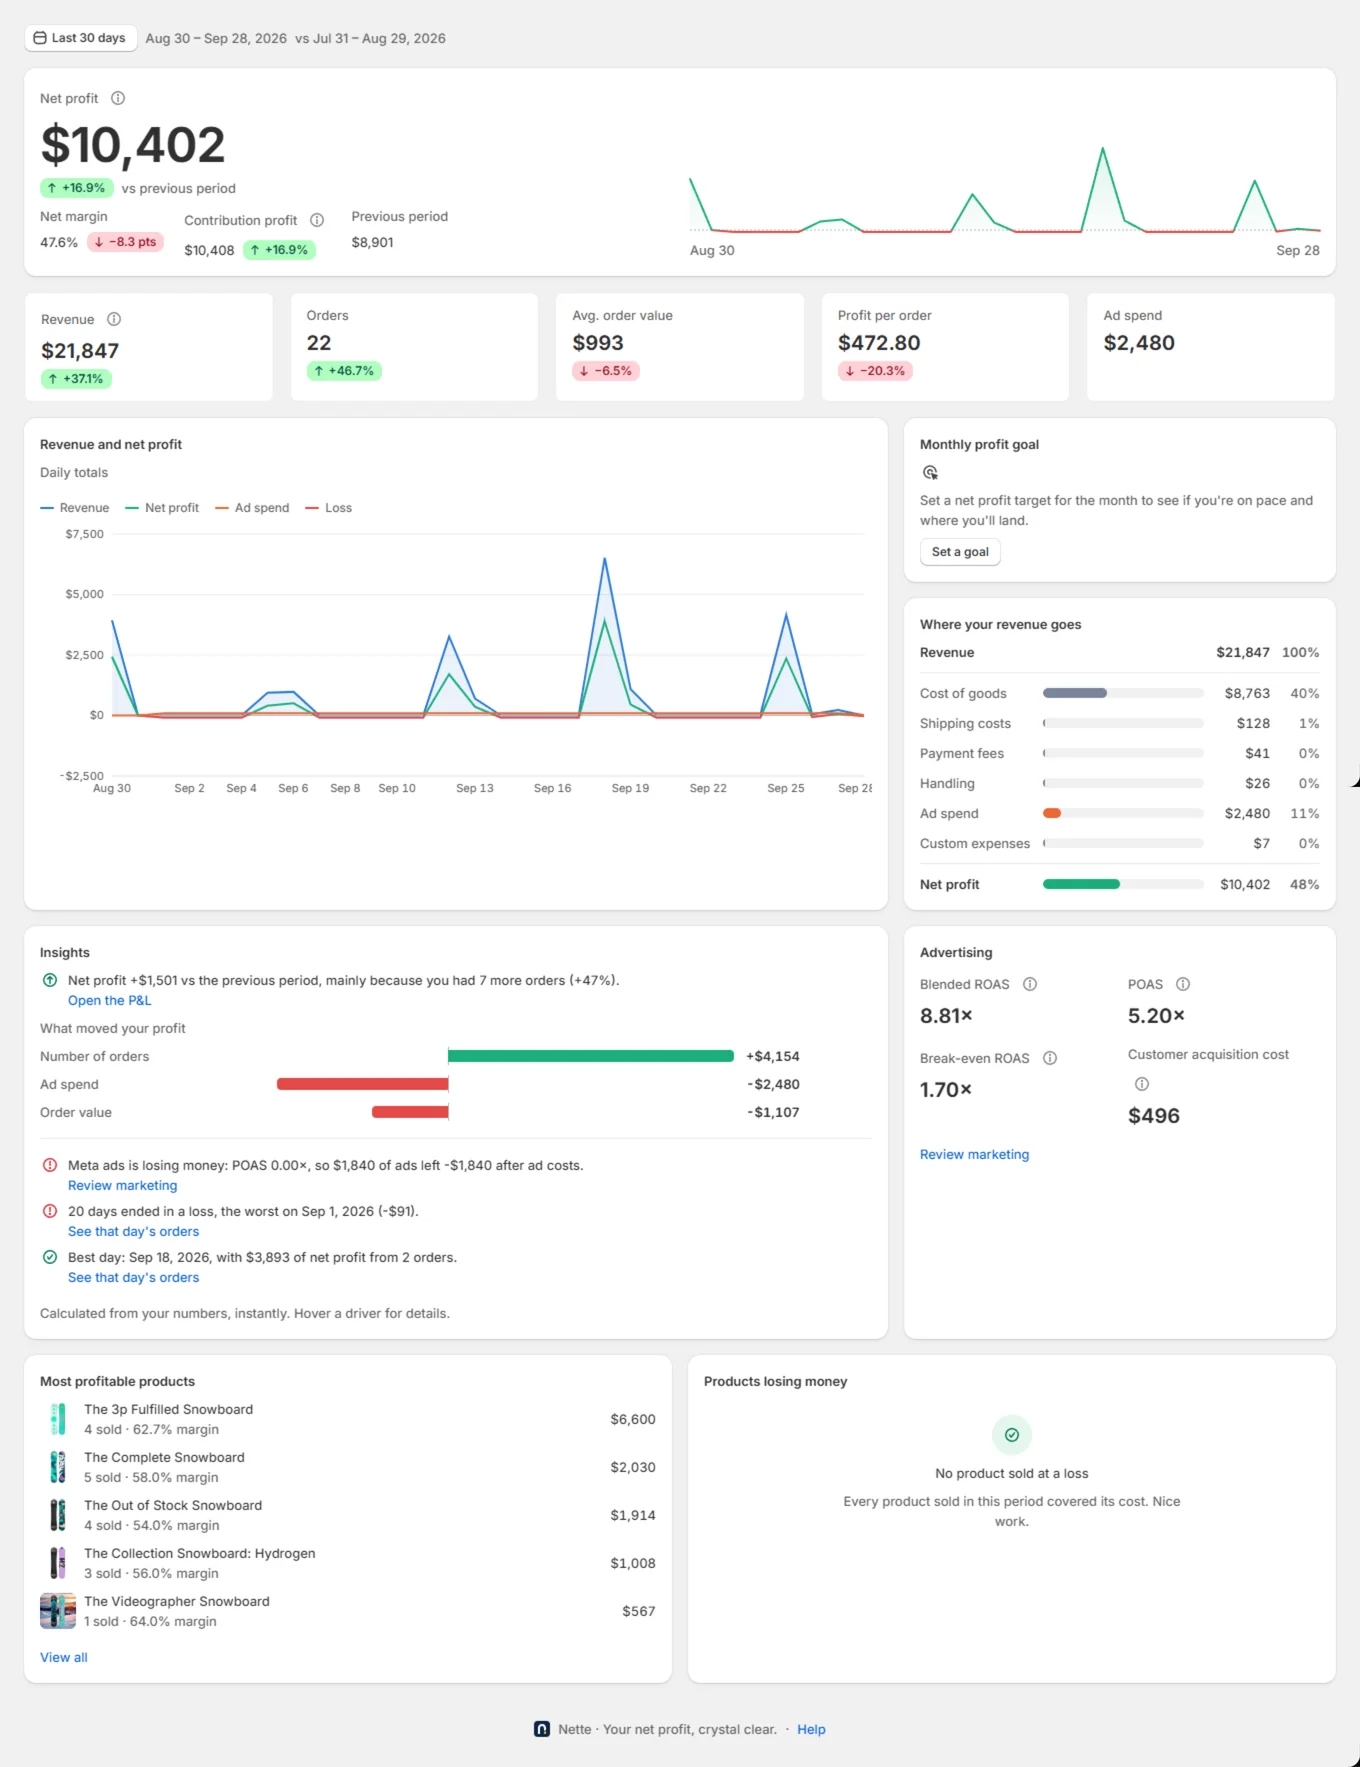Toggle the Loss legend series

329,508
